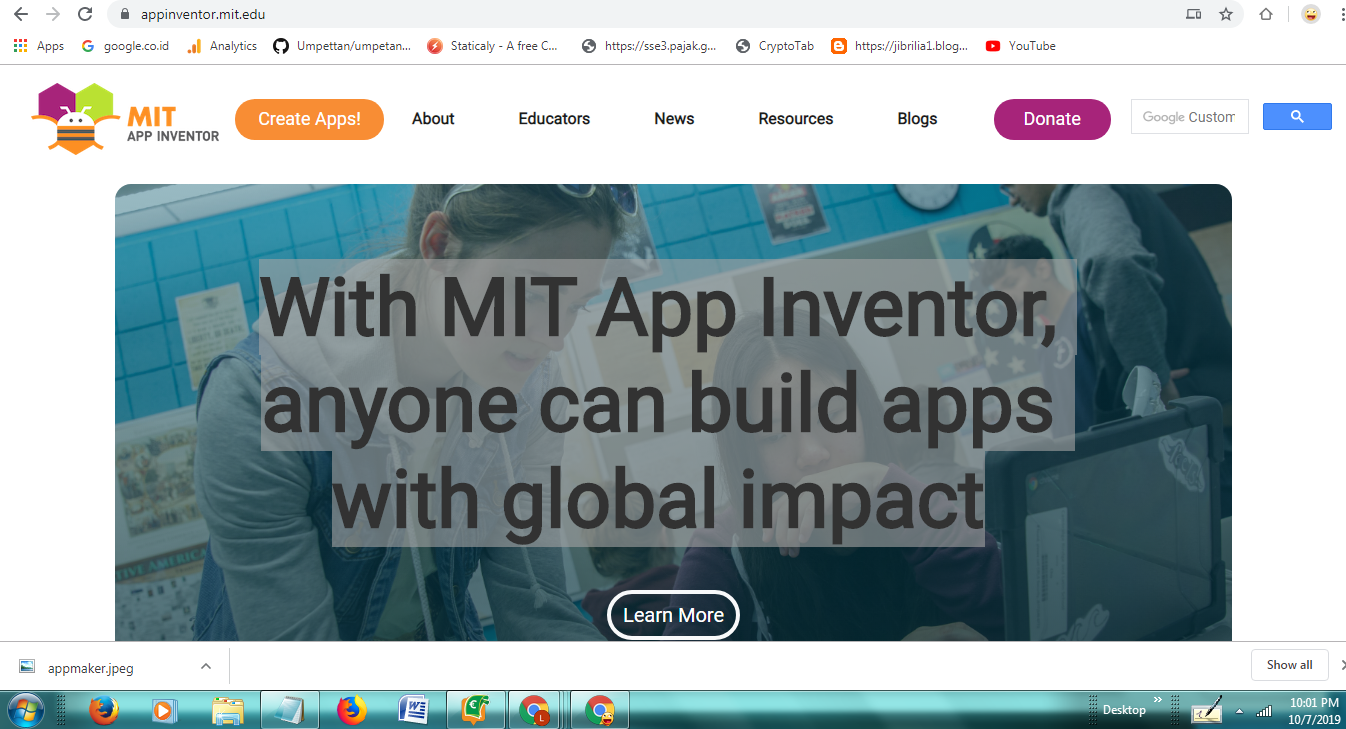Click the blue search magnifier button
The width and height of the screenshot is (1346, 729).
1297,117
